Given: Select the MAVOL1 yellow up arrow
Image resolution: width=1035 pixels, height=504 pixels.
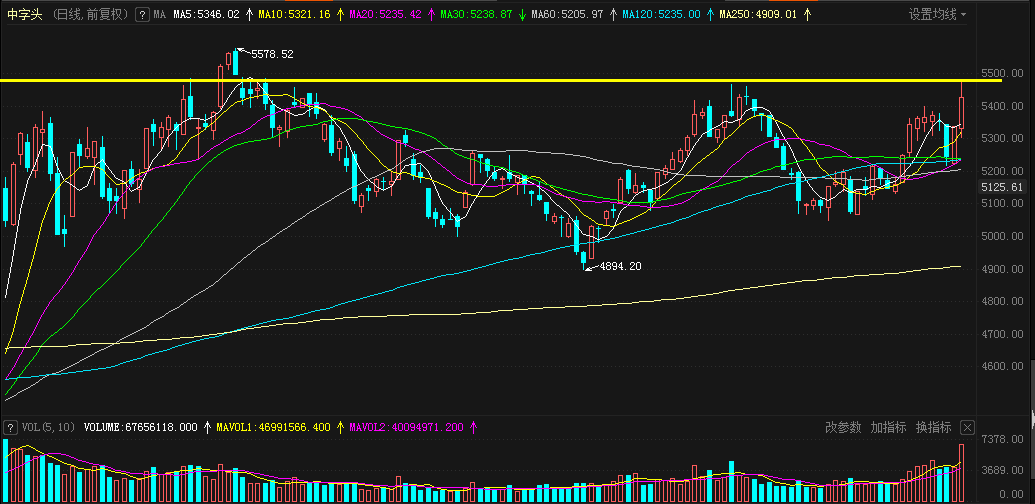Looking at the screenshot, I should click(341, 427).
